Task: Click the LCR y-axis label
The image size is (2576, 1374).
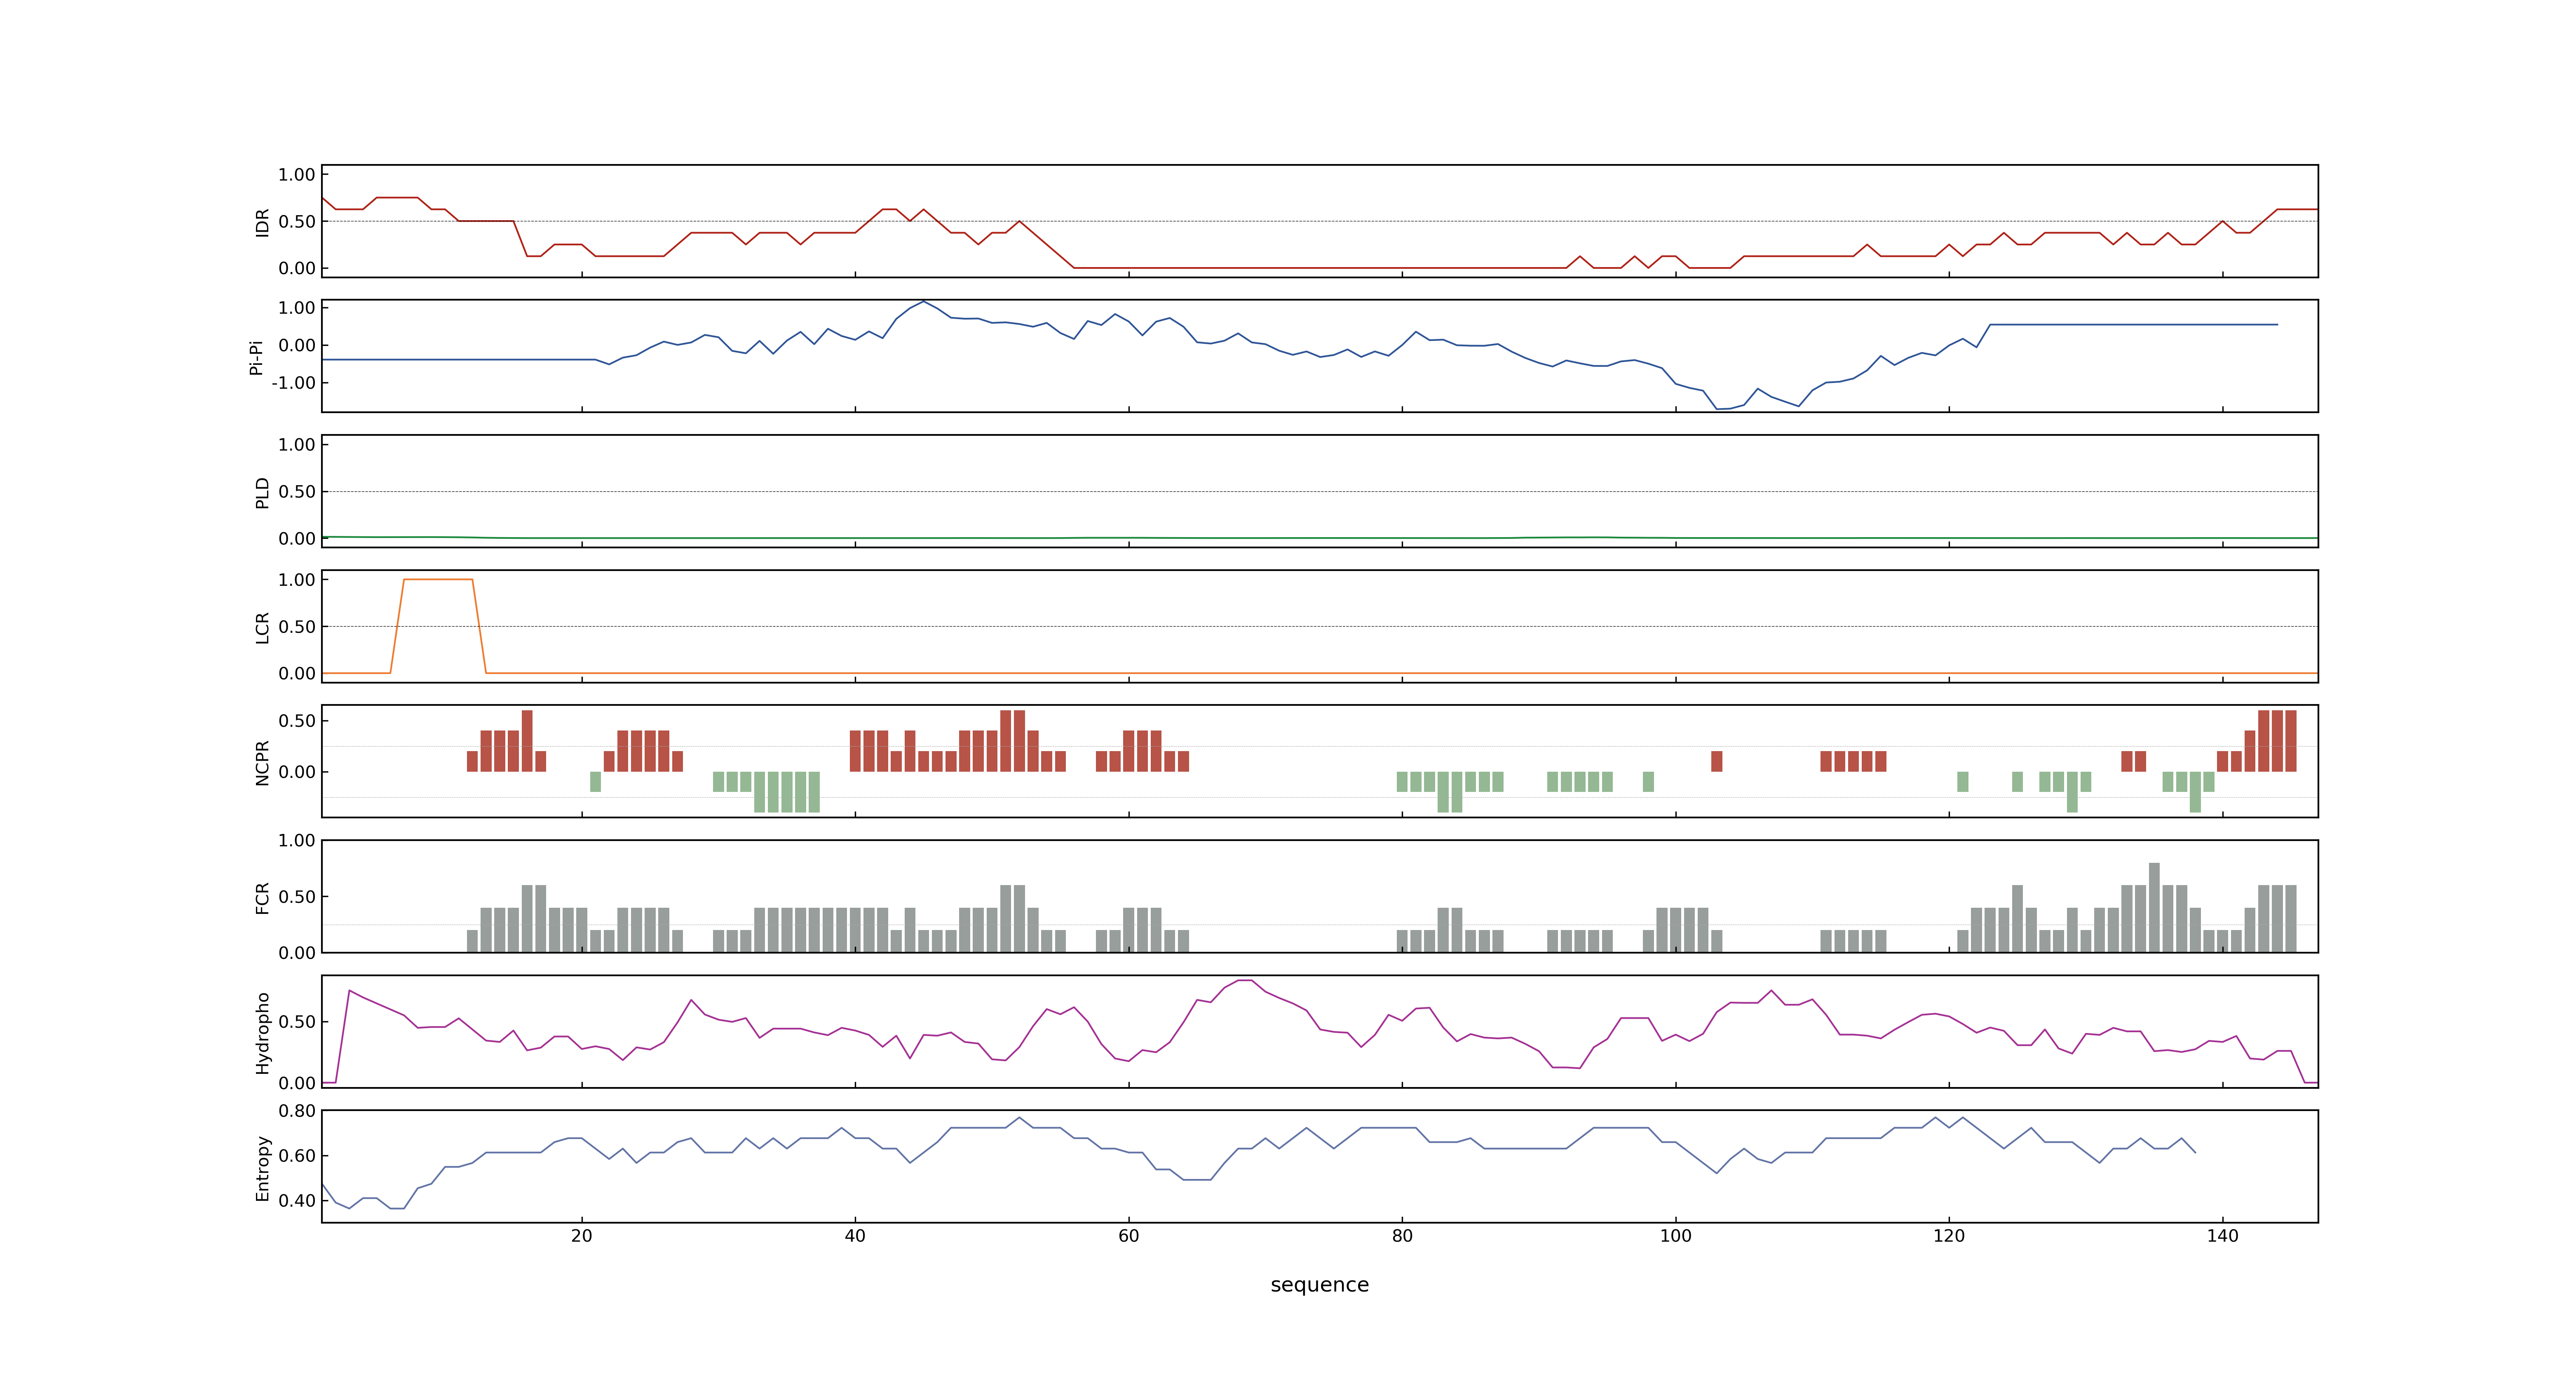Action: (262, 628)
